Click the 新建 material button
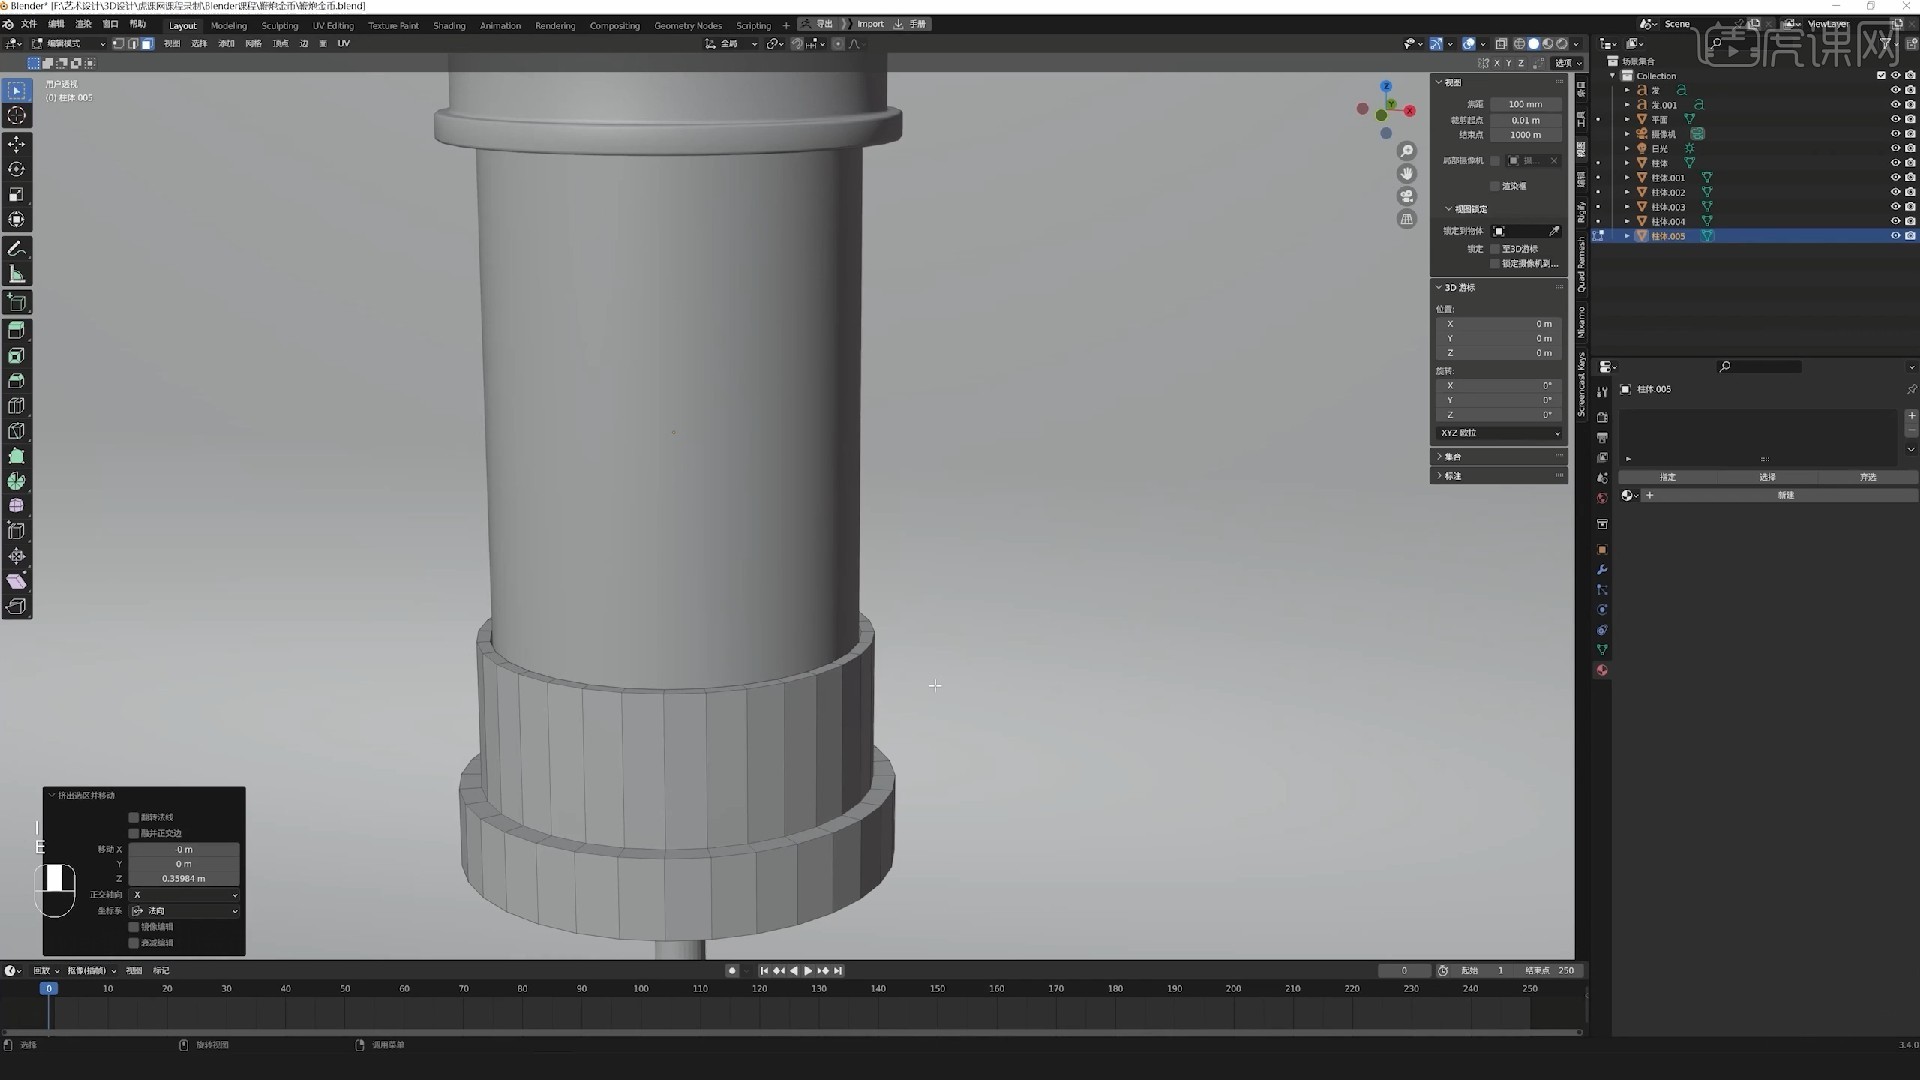Screen dimensions: 1920x1080 (x=1785, y=496)
